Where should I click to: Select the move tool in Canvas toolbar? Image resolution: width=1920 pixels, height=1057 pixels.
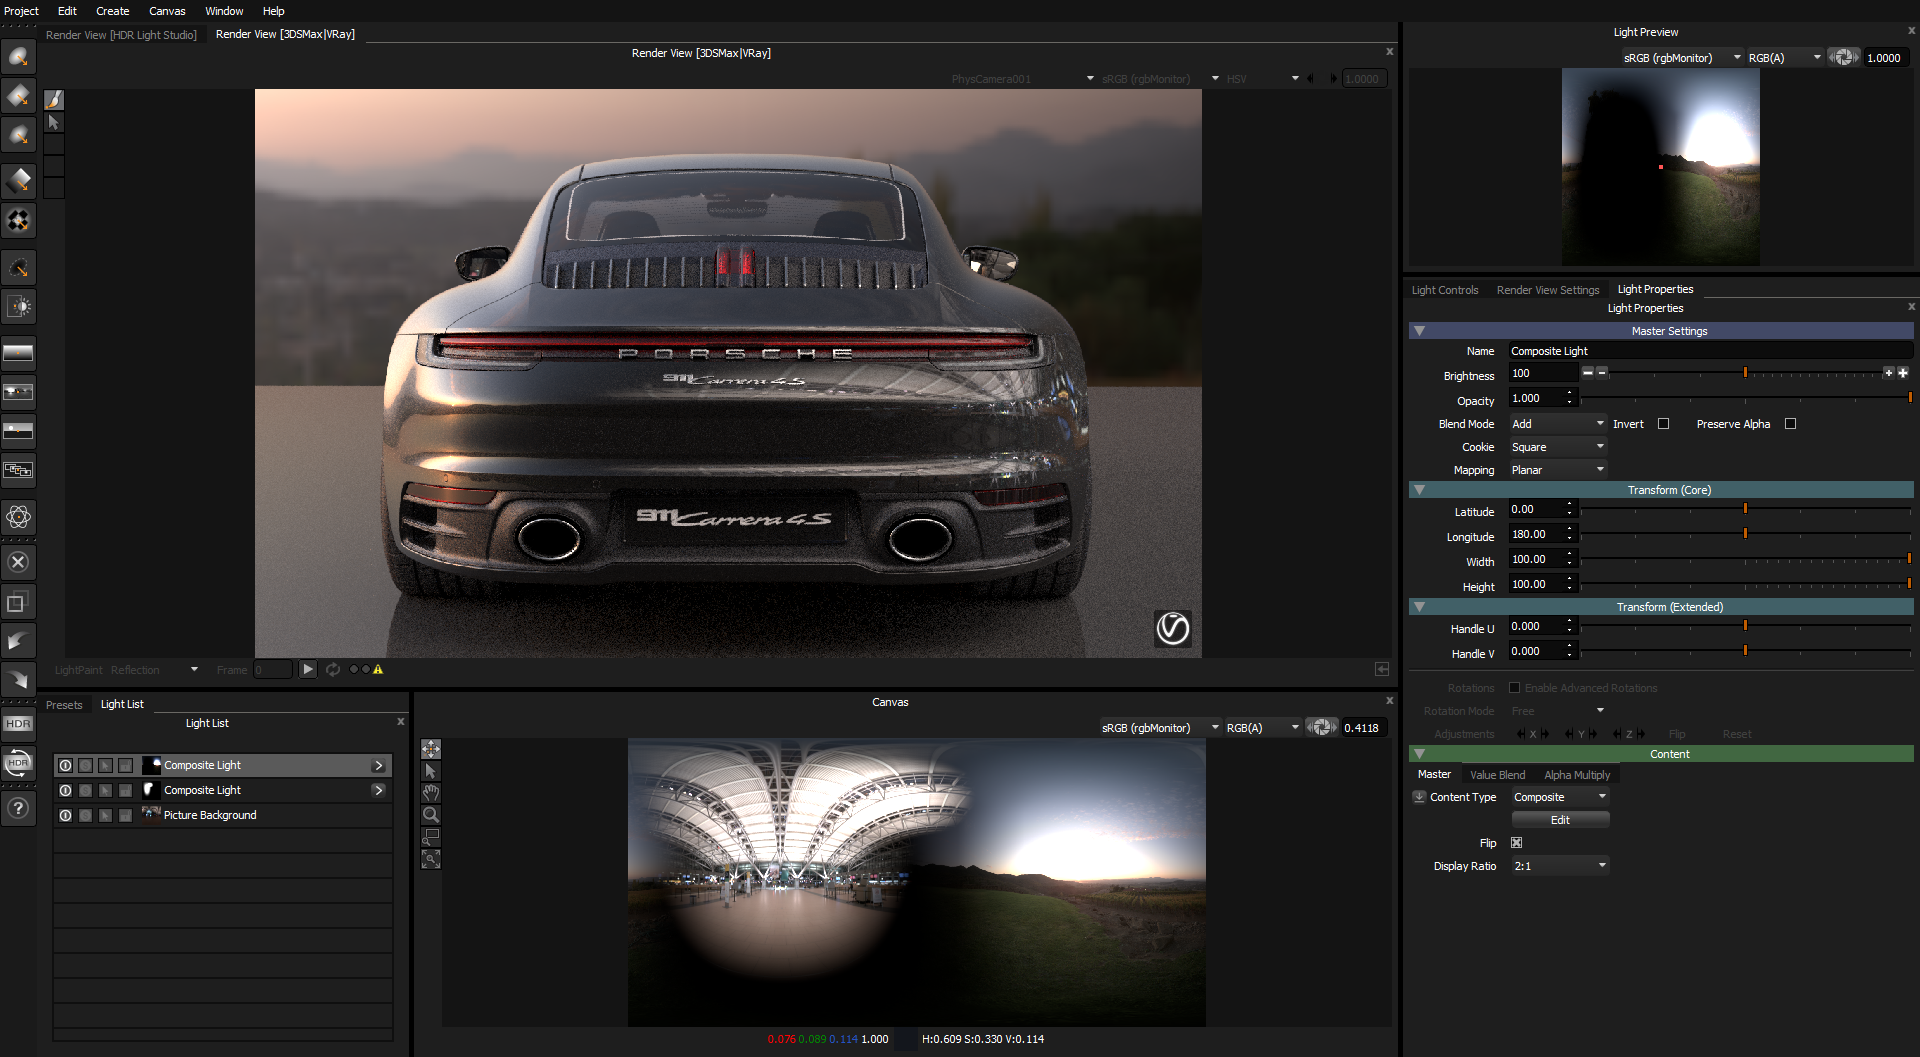431,749
